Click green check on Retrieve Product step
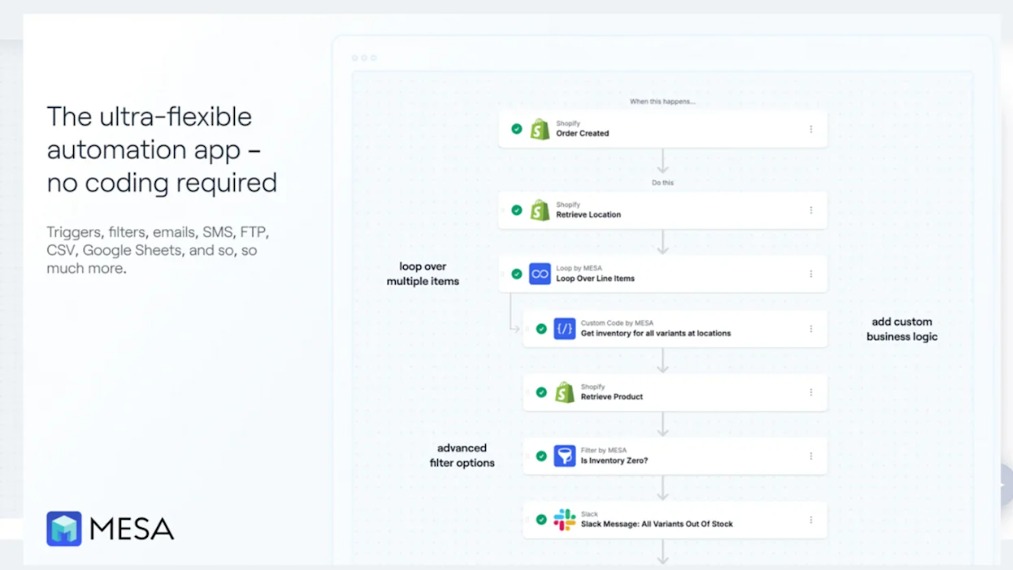Viewport: 1013px width, 570px height. coord(541,392)
